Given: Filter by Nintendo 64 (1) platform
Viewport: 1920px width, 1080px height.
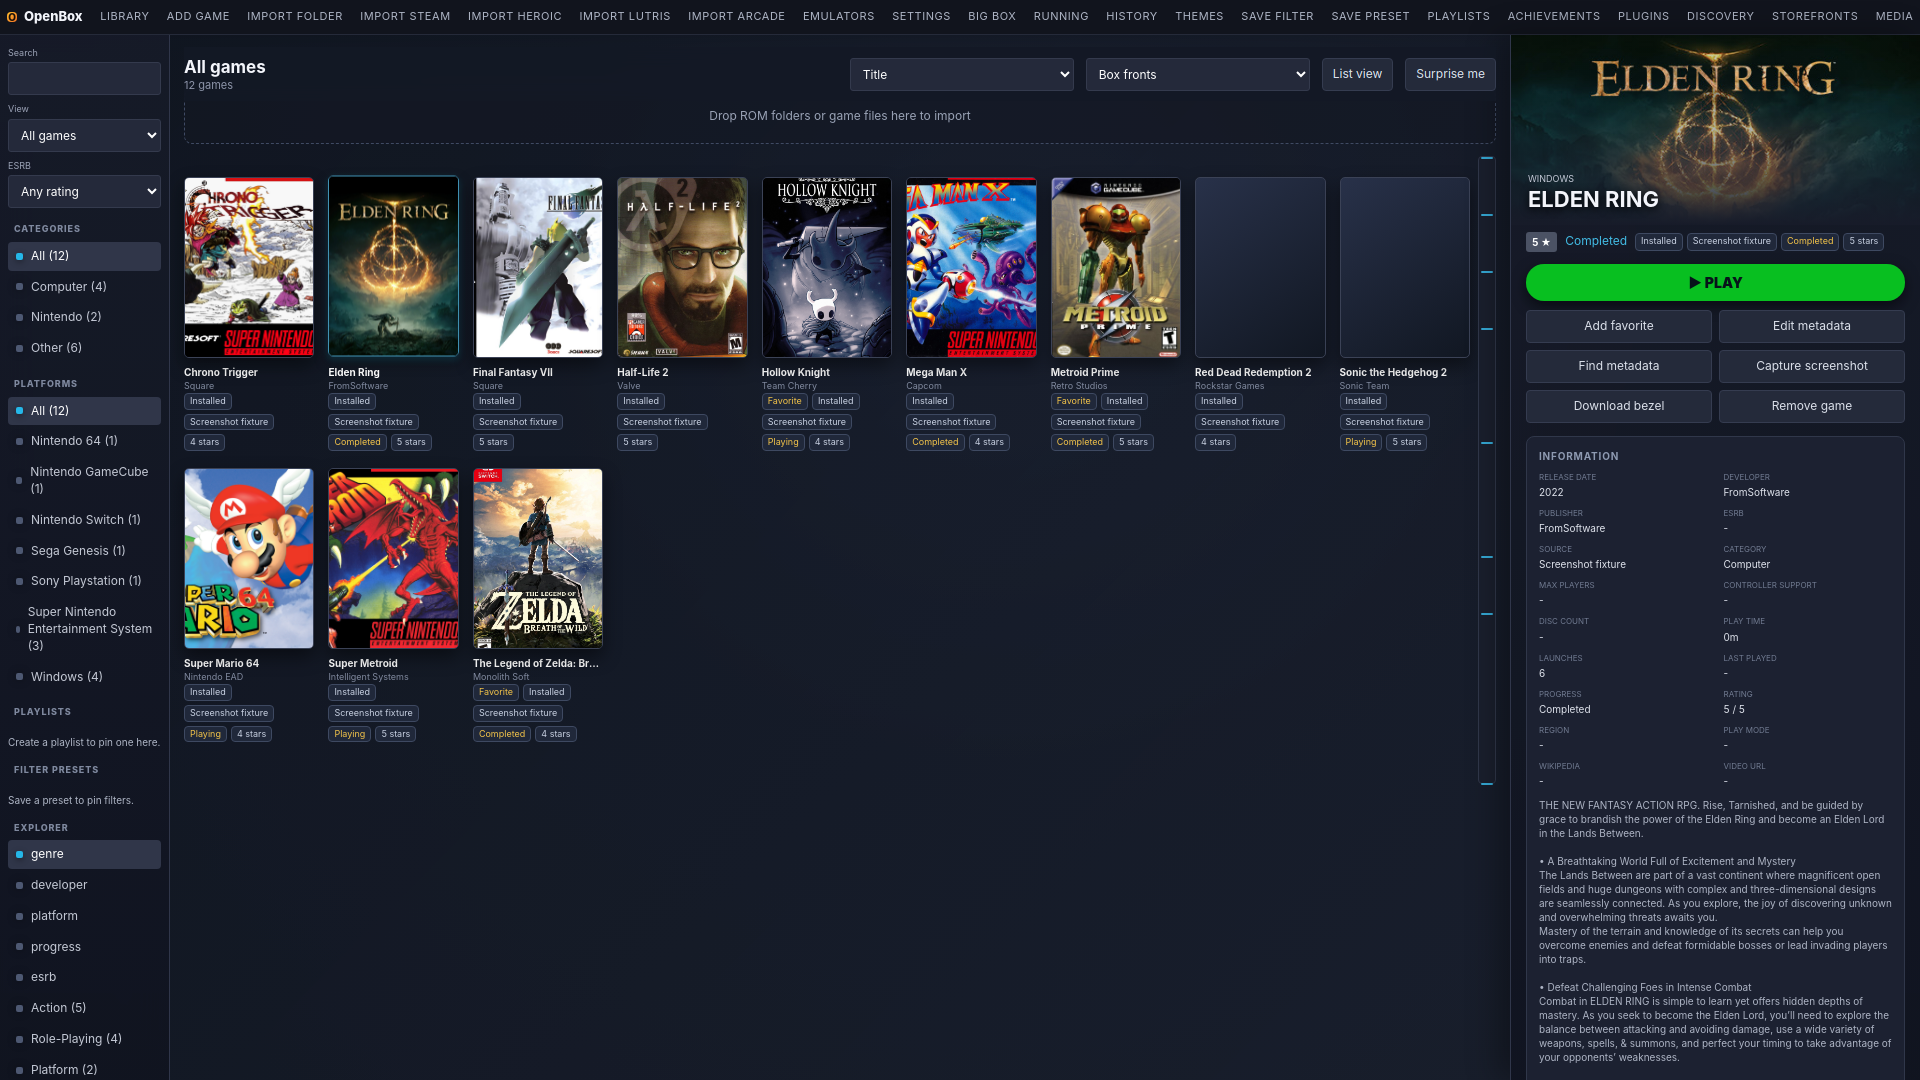Looking at the screenshot, I should pyautogui.click(x=84, y=441).
